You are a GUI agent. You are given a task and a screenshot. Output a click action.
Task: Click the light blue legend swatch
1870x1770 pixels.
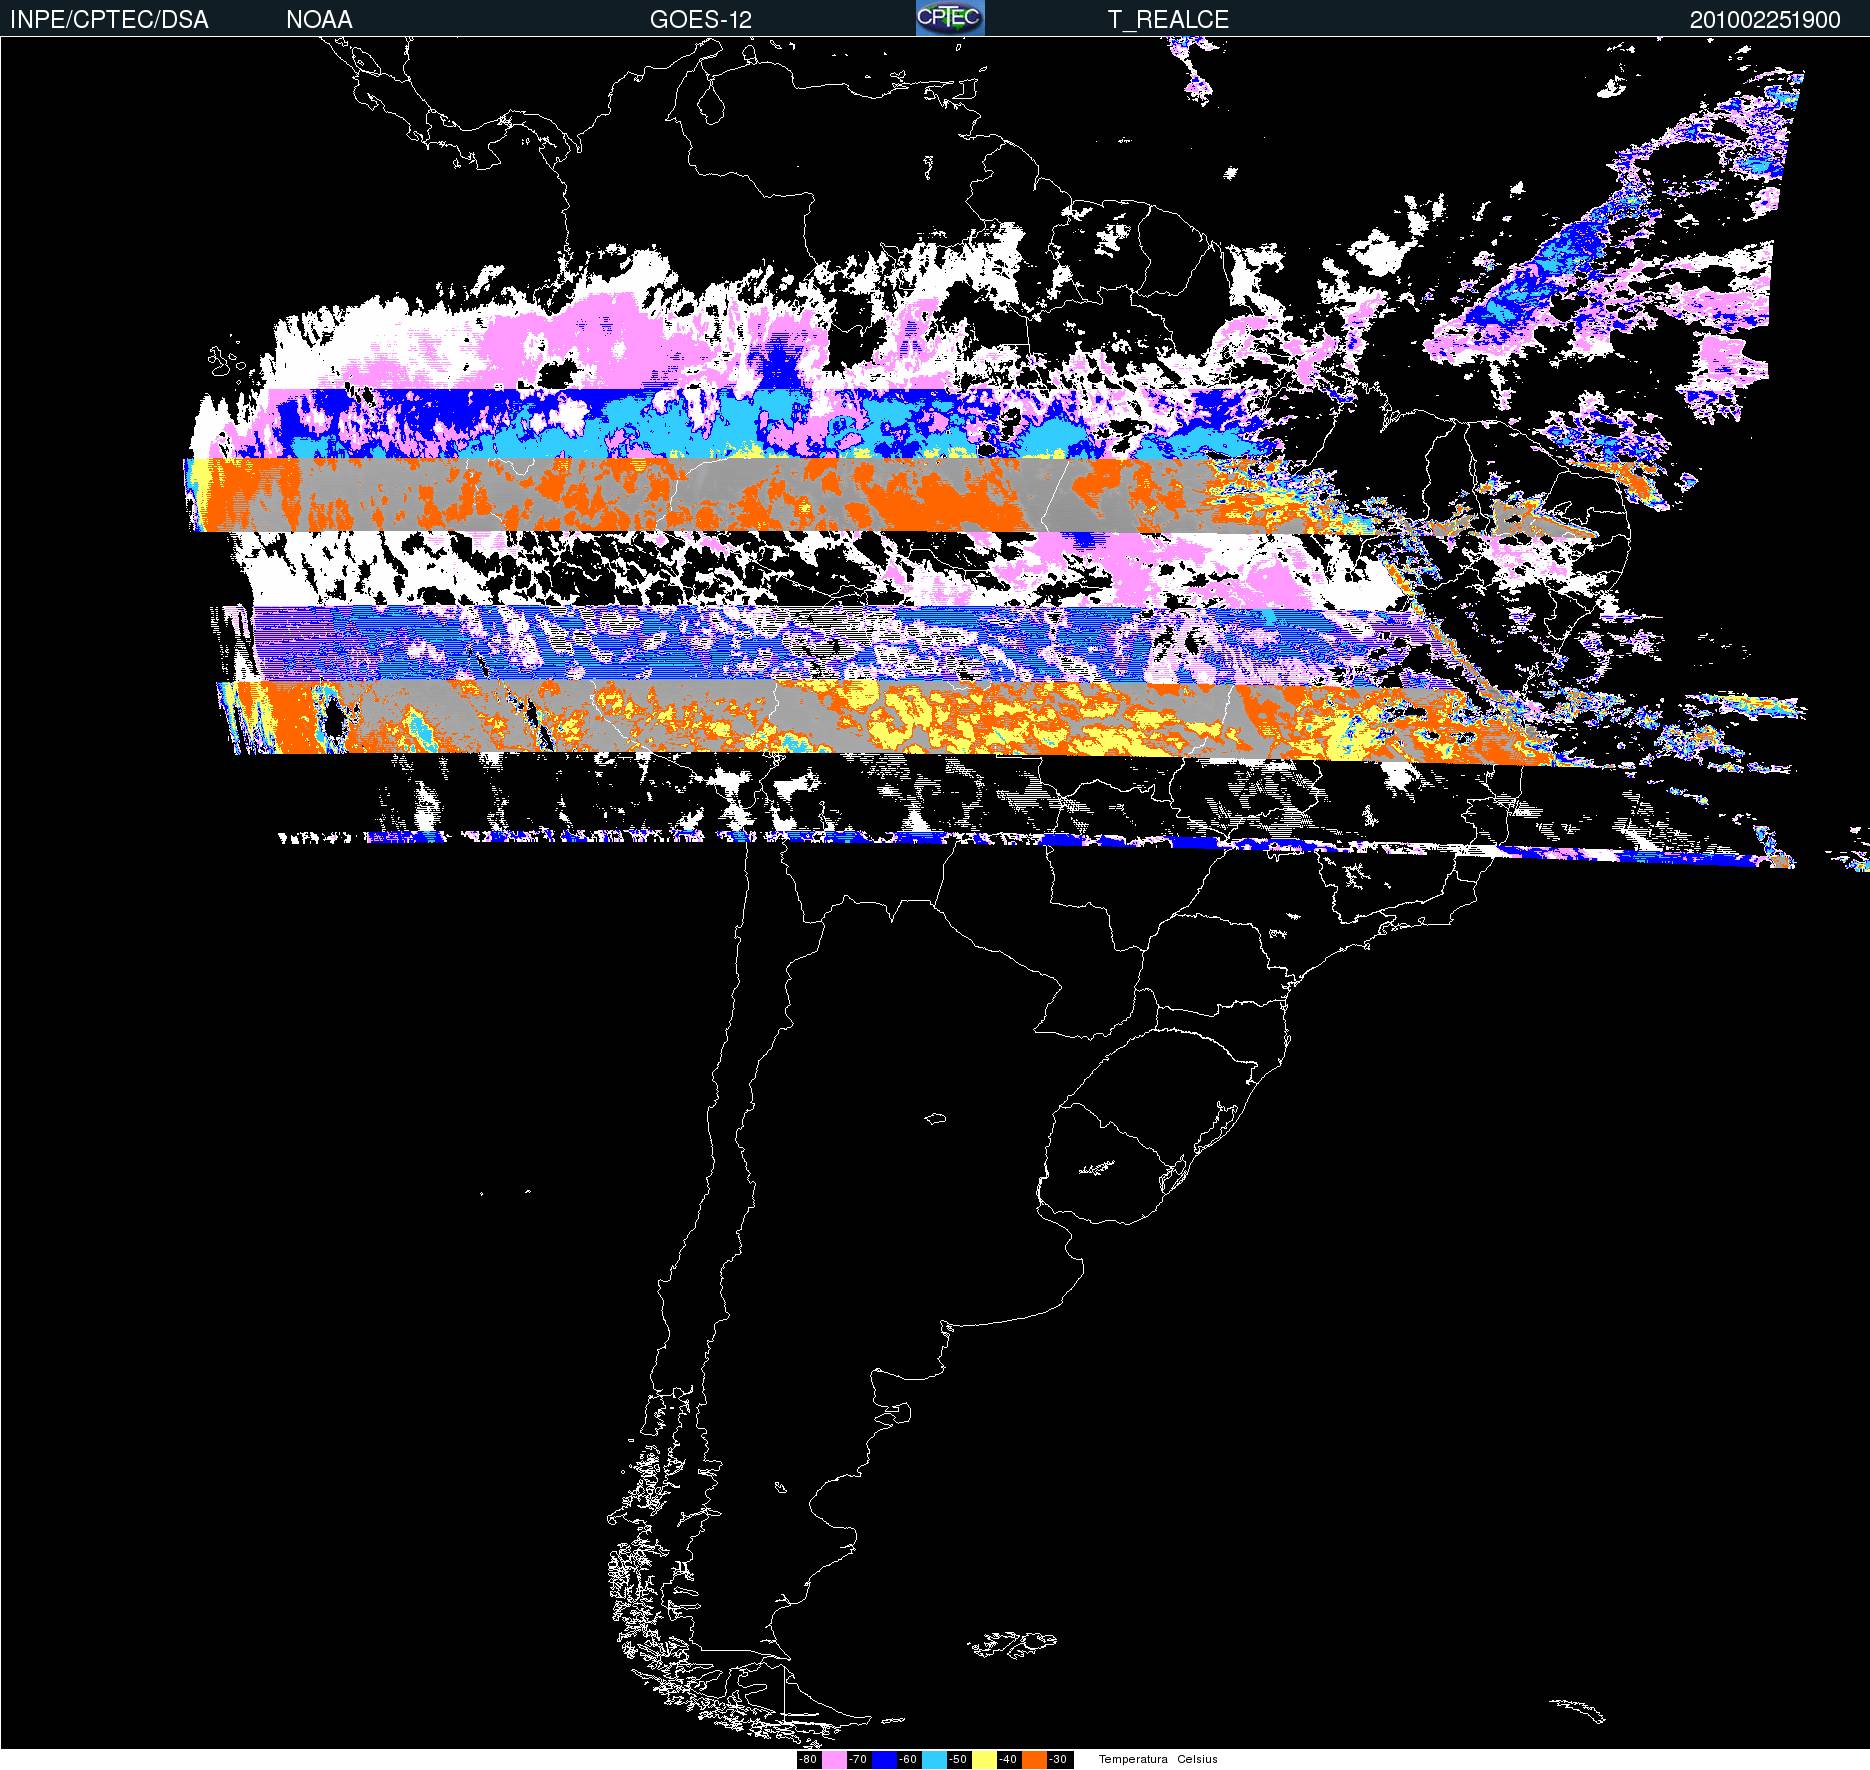(x=934, y=1760)
